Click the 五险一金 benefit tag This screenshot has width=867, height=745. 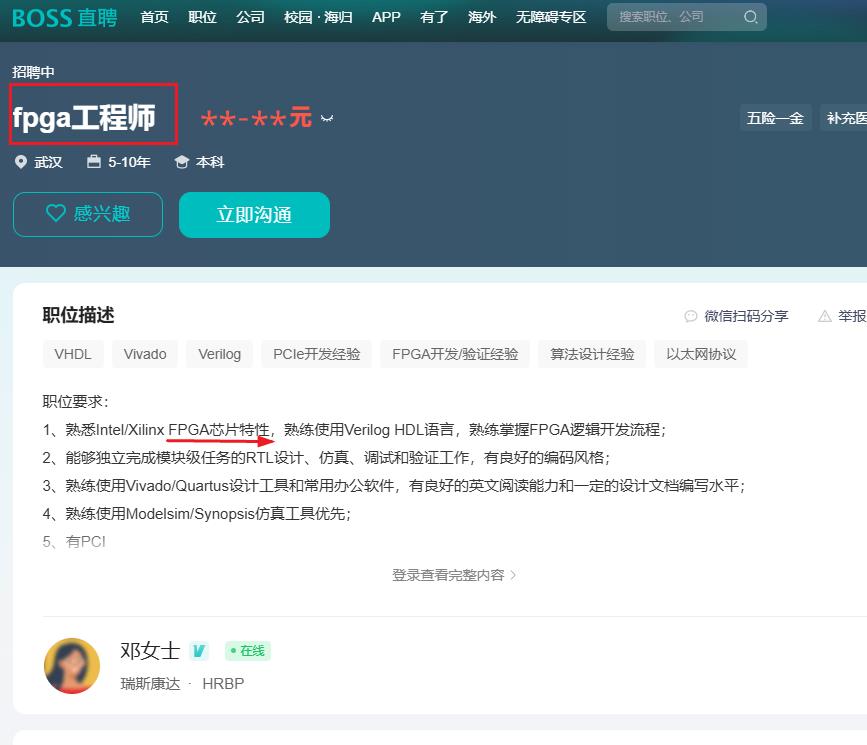[x=775, y=118]
